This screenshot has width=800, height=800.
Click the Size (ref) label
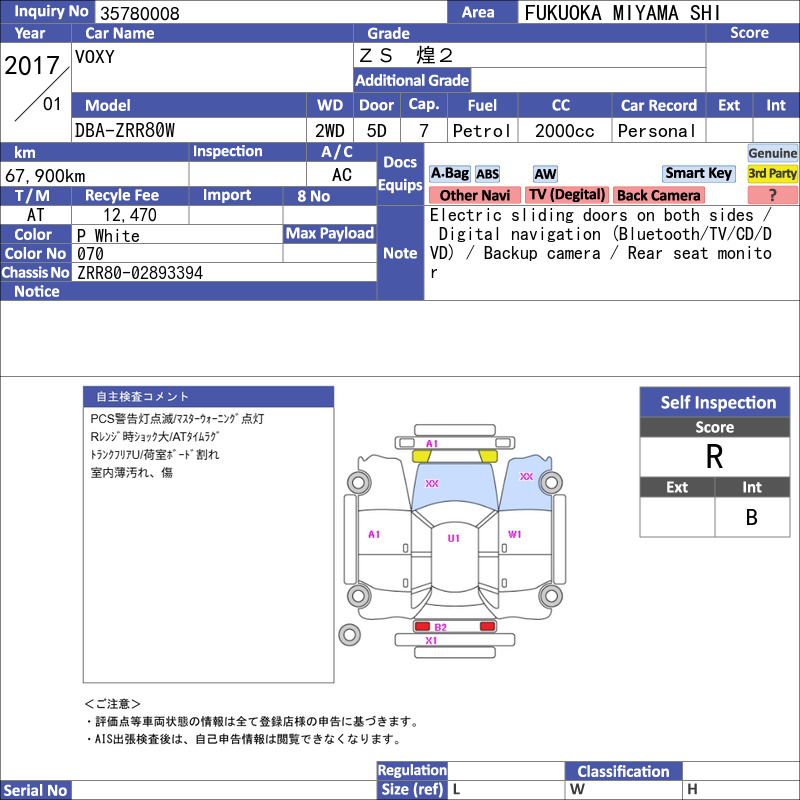412,789
